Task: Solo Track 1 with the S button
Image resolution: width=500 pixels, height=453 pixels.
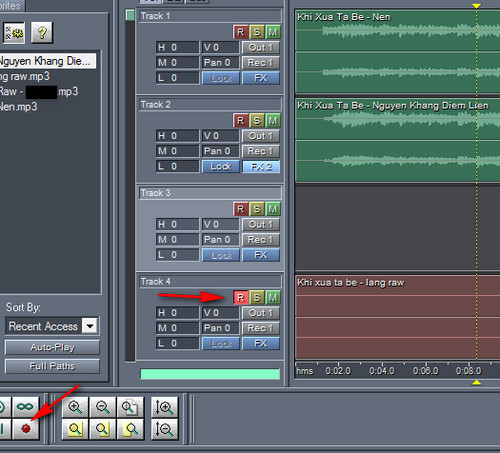Action: click(x=257, y=32)
